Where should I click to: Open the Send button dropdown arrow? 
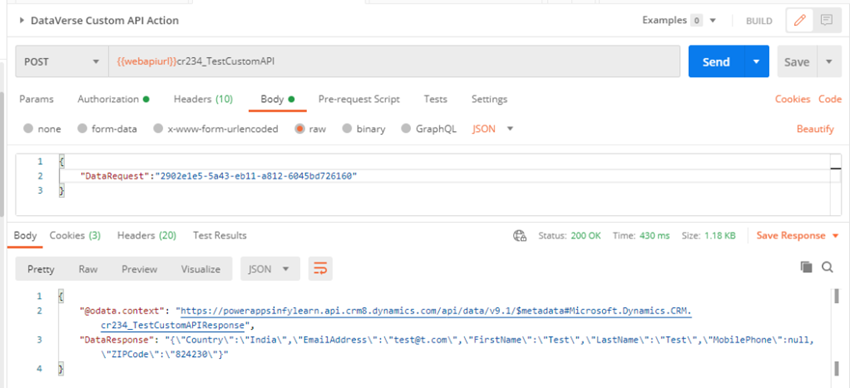pyautogui.click(x=756, y=61)
